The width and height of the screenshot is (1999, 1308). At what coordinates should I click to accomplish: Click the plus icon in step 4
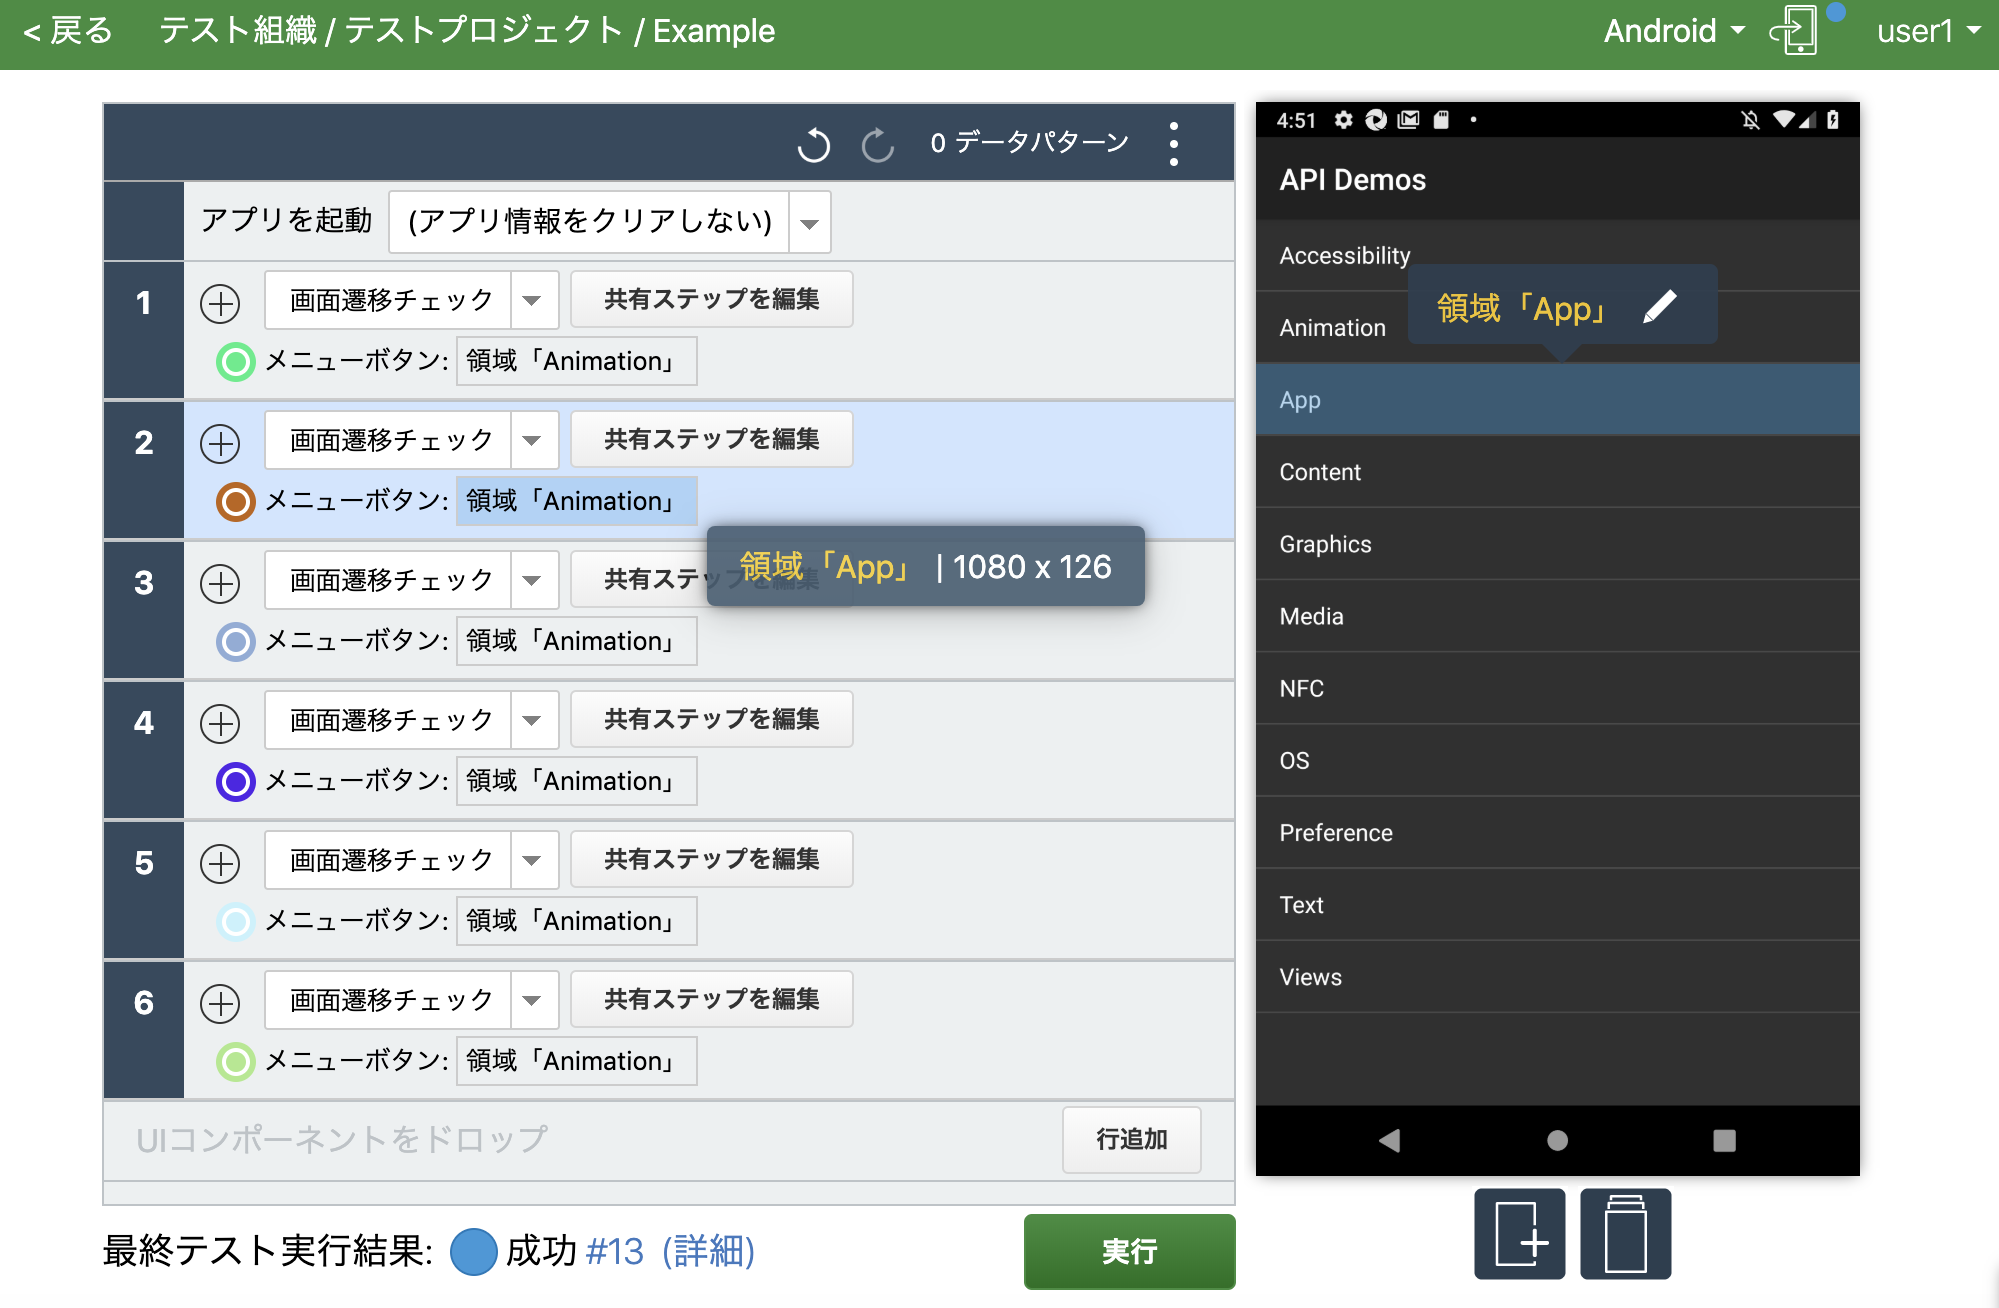pyautogui.click(x=220, y=723)
